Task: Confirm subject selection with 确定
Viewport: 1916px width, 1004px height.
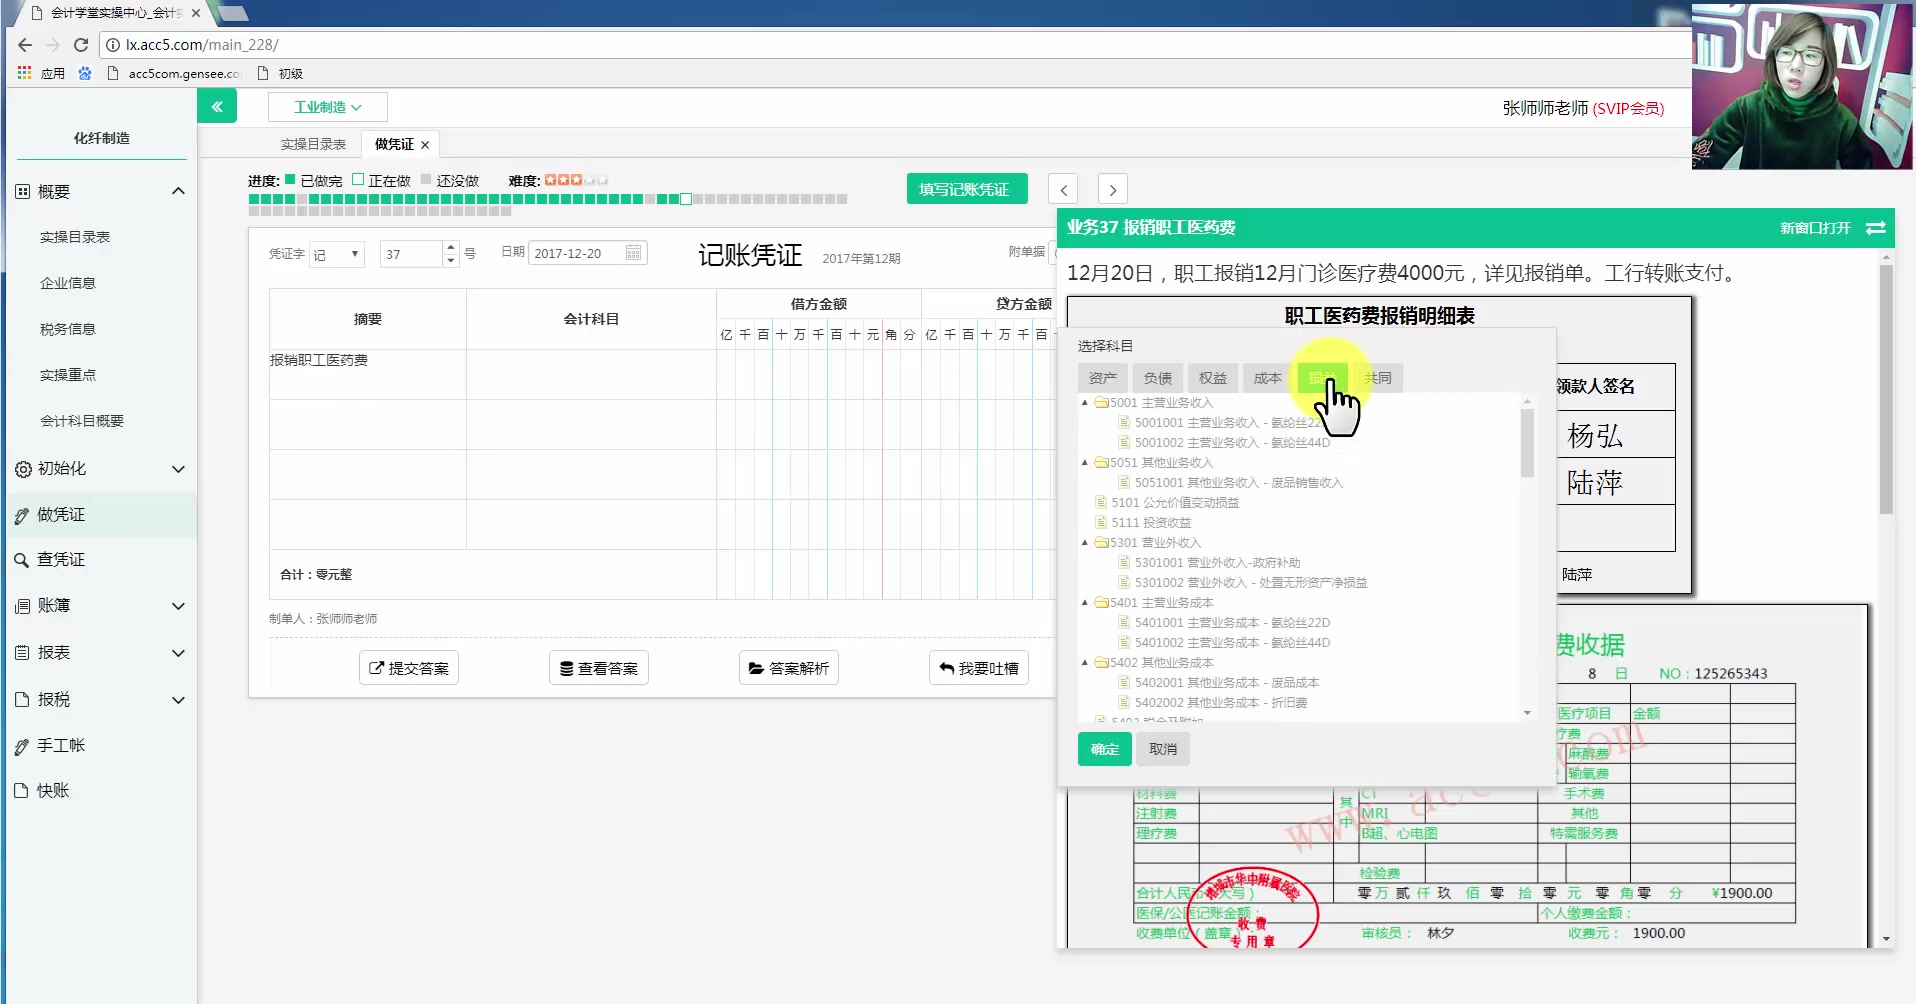Action: point(1104,748)
